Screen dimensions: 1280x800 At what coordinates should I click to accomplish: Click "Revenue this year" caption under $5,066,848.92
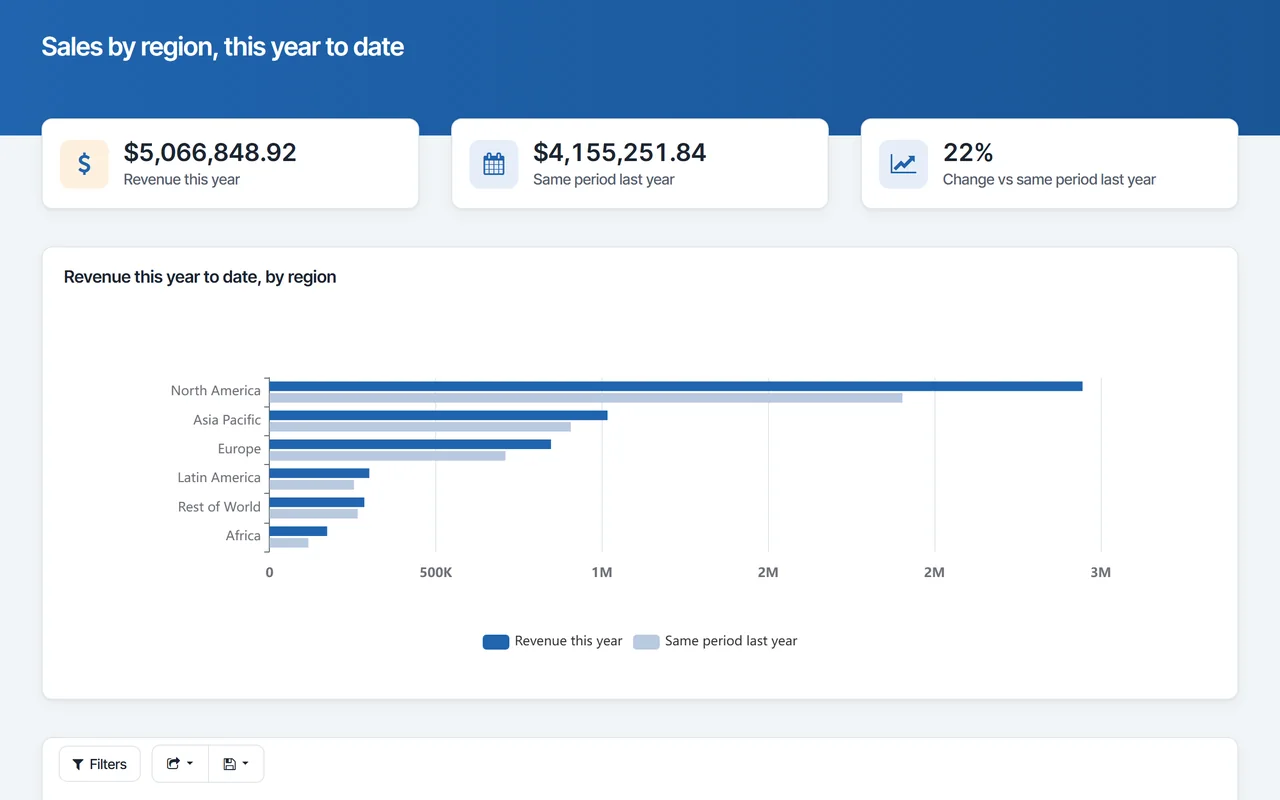coord(182,180)
